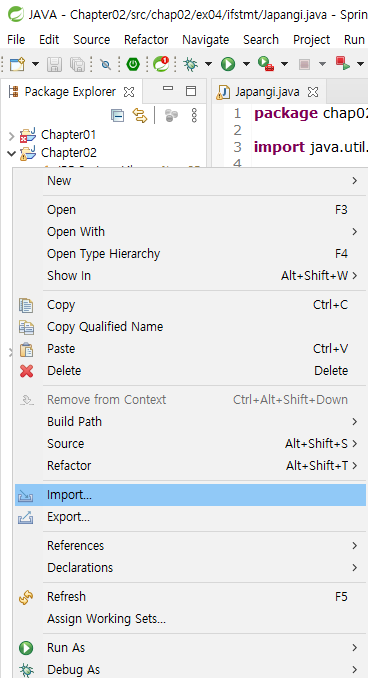Expand the Declarations submenu

pos(190,568)
